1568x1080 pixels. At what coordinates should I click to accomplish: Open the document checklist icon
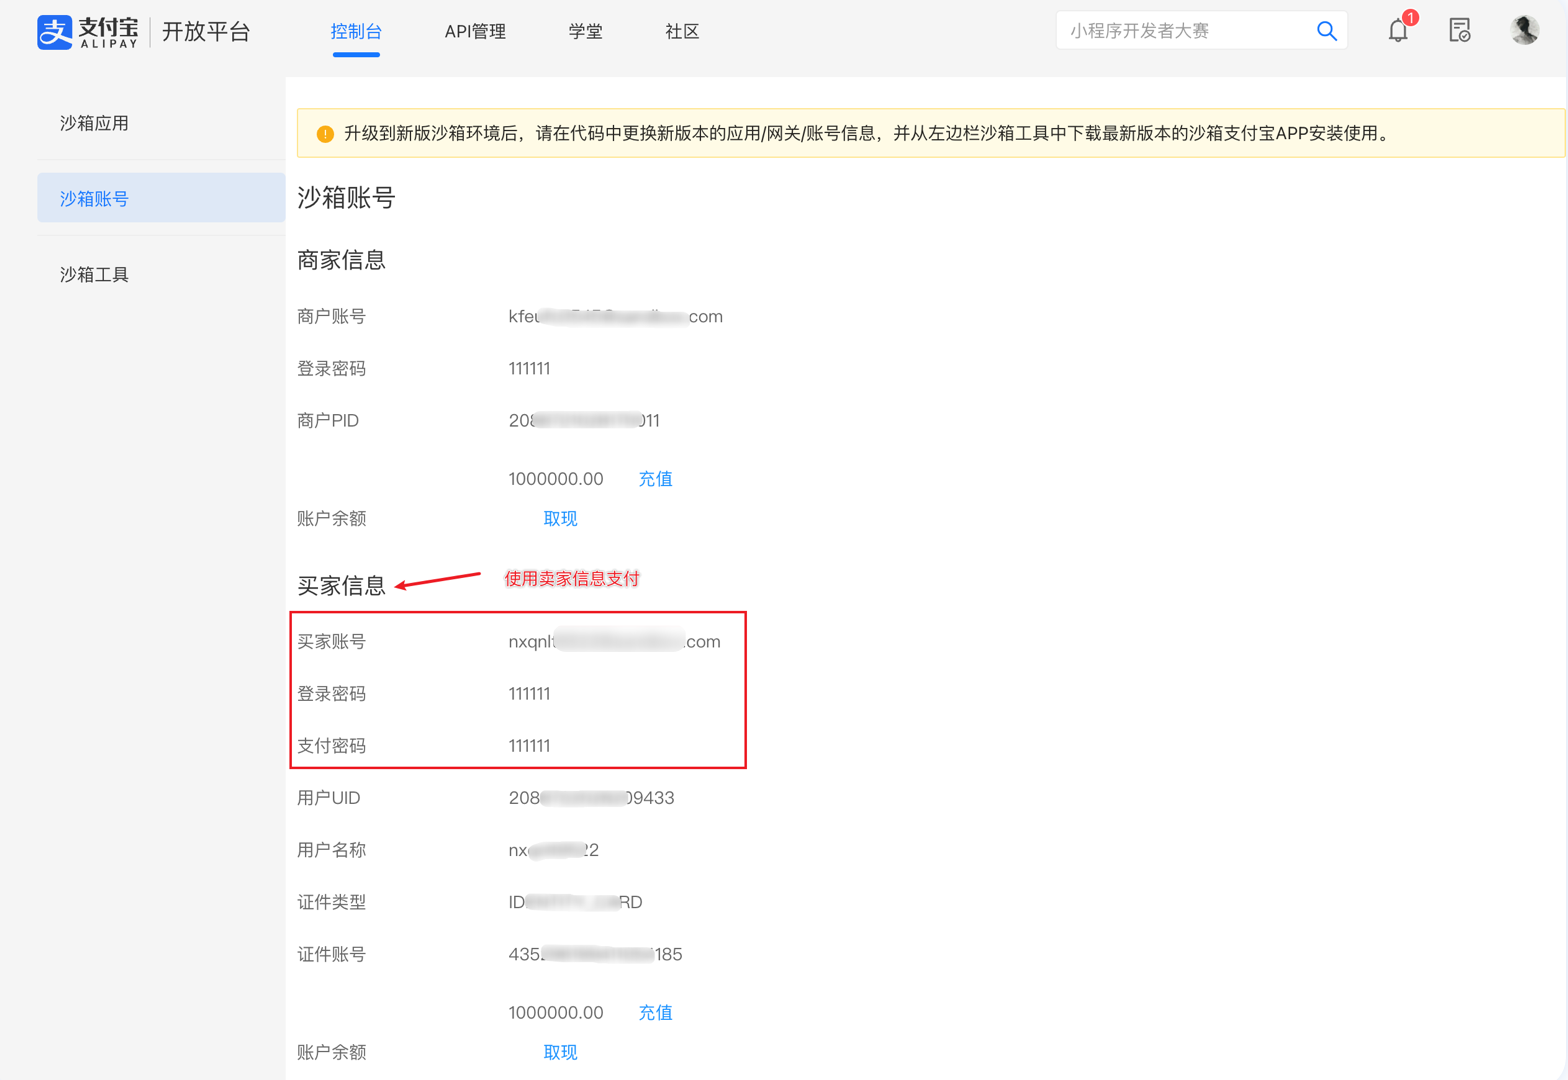pos(1460,31)
